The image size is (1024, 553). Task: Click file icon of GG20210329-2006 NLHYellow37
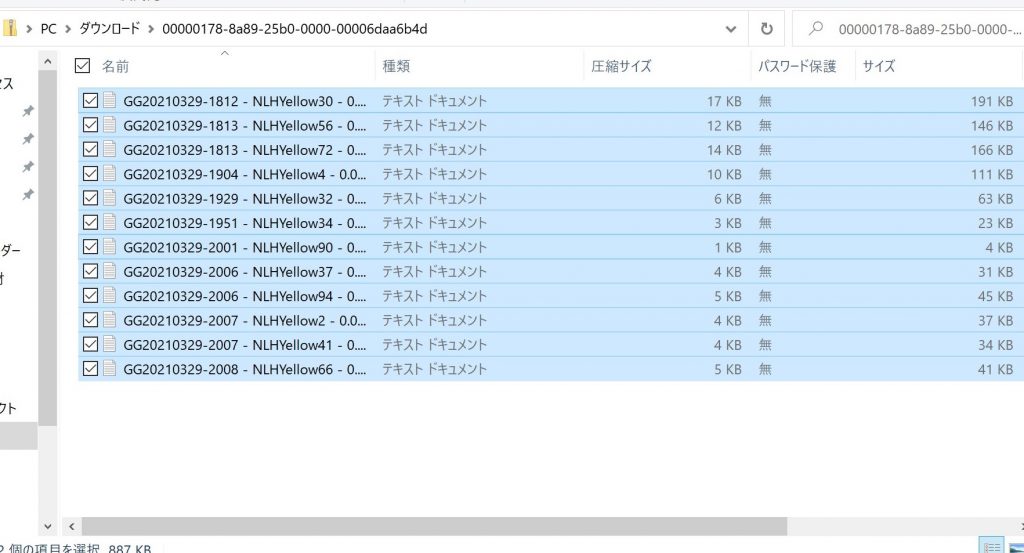(x=110, y=271)
